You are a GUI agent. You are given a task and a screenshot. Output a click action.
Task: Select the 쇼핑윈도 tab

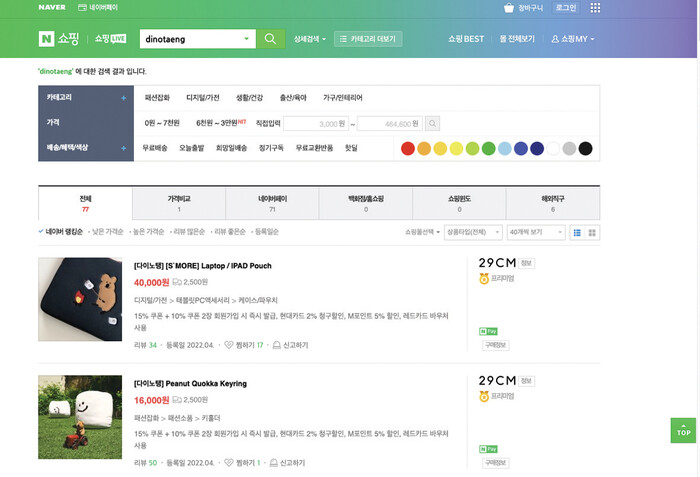[459, 204]
